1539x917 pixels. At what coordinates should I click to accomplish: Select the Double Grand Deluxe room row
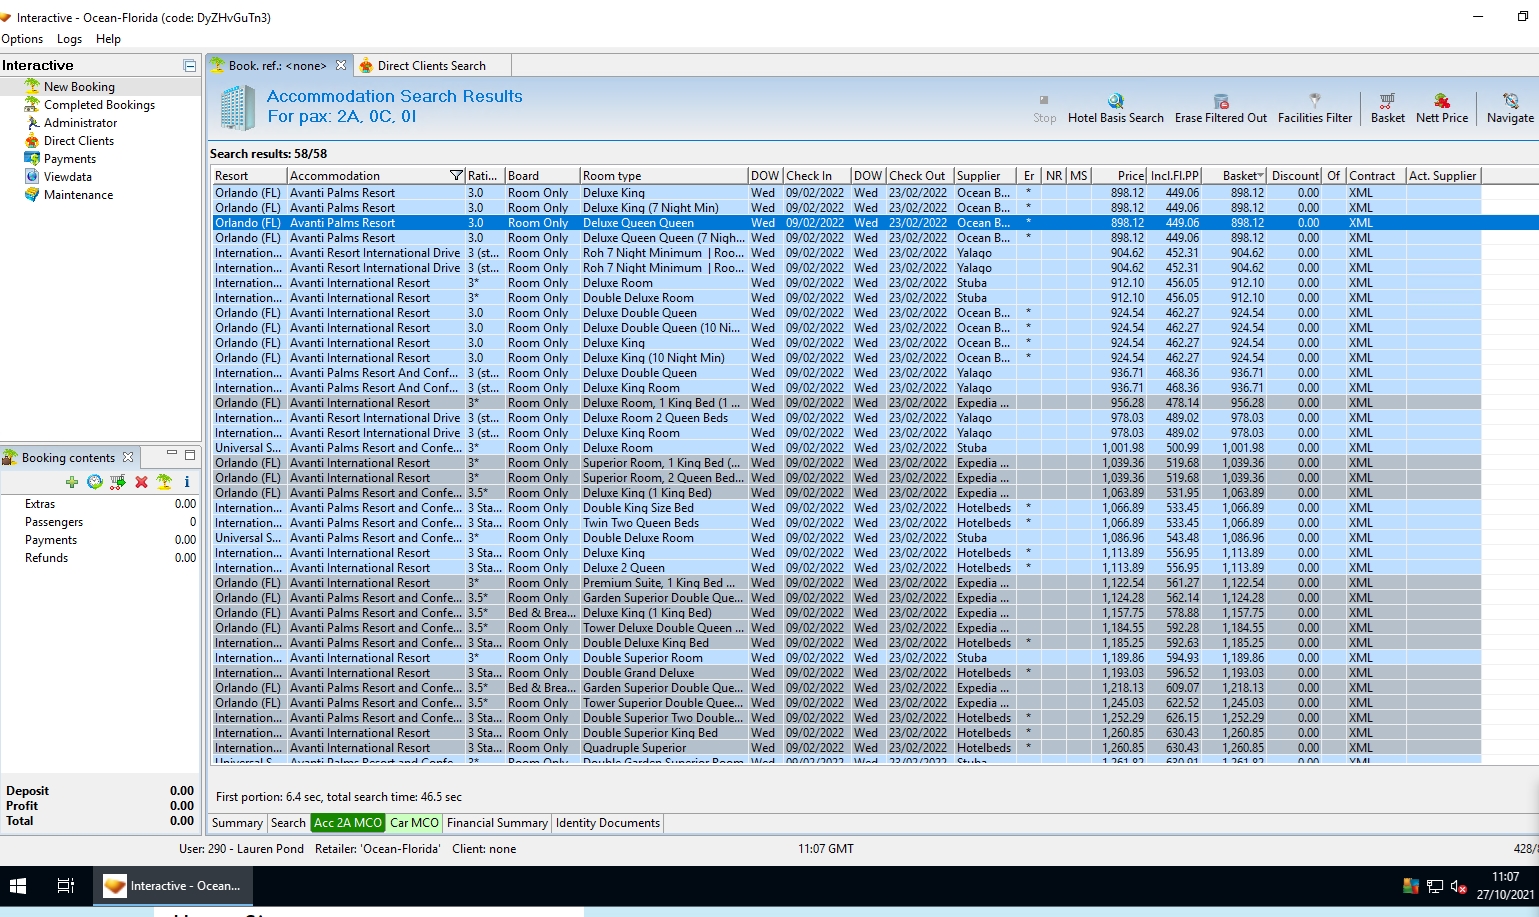[x=846, y=673]
